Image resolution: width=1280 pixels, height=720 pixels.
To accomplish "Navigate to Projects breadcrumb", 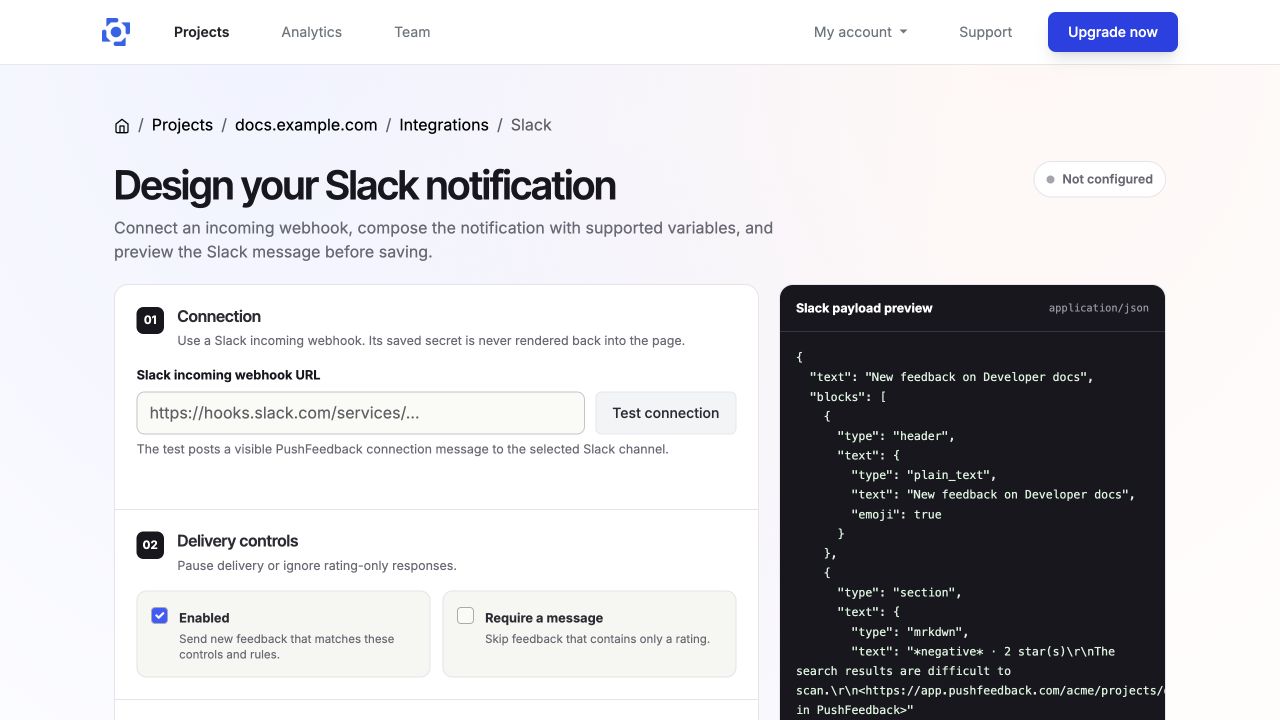I will pos(182,125).
